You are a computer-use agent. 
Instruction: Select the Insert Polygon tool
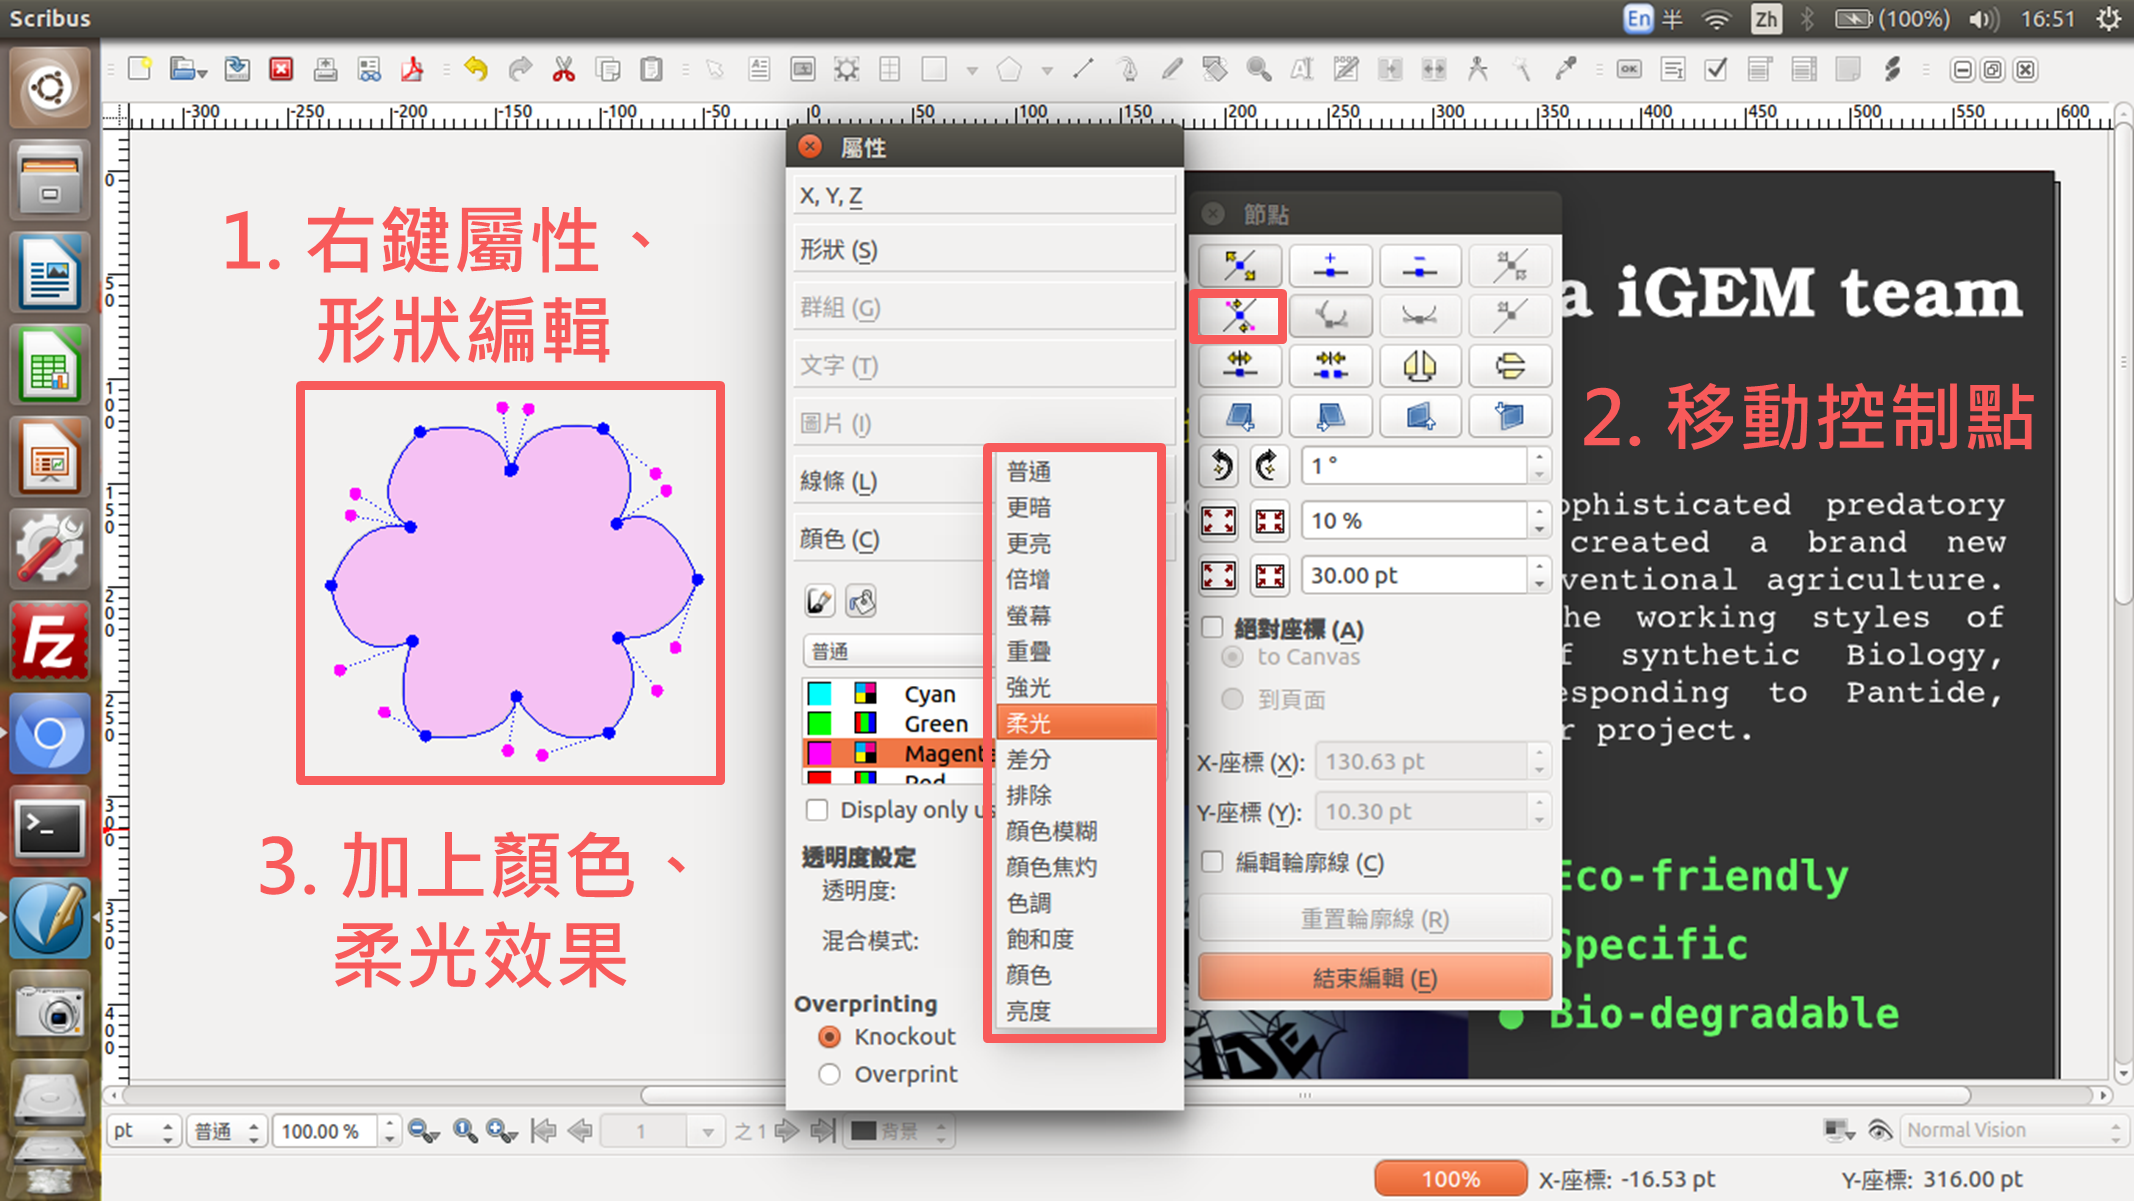1009,69
